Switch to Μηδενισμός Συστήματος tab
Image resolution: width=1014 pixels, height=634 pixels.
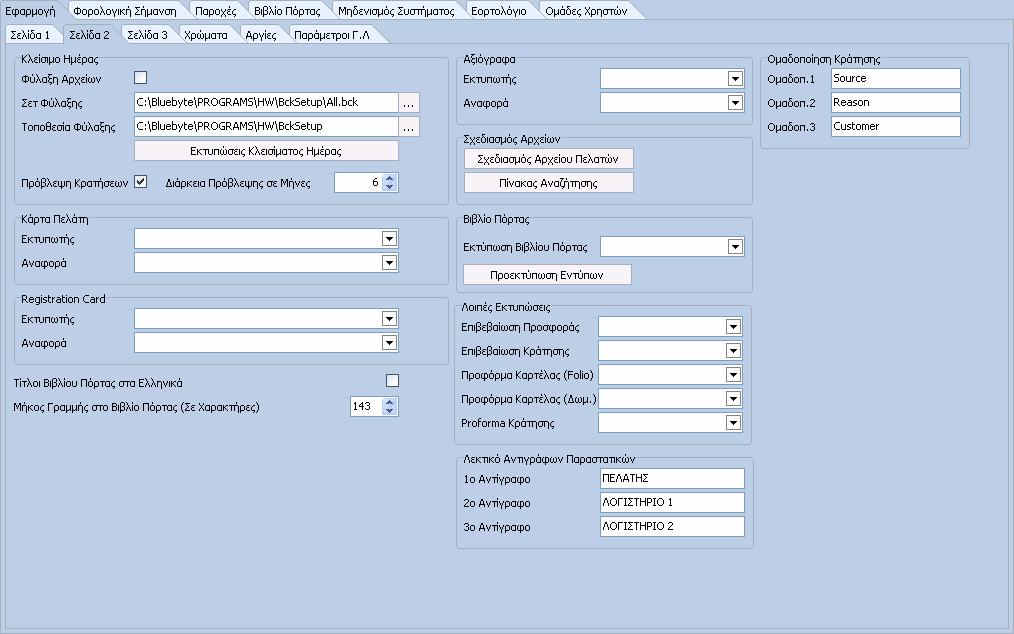click(396, 11)
